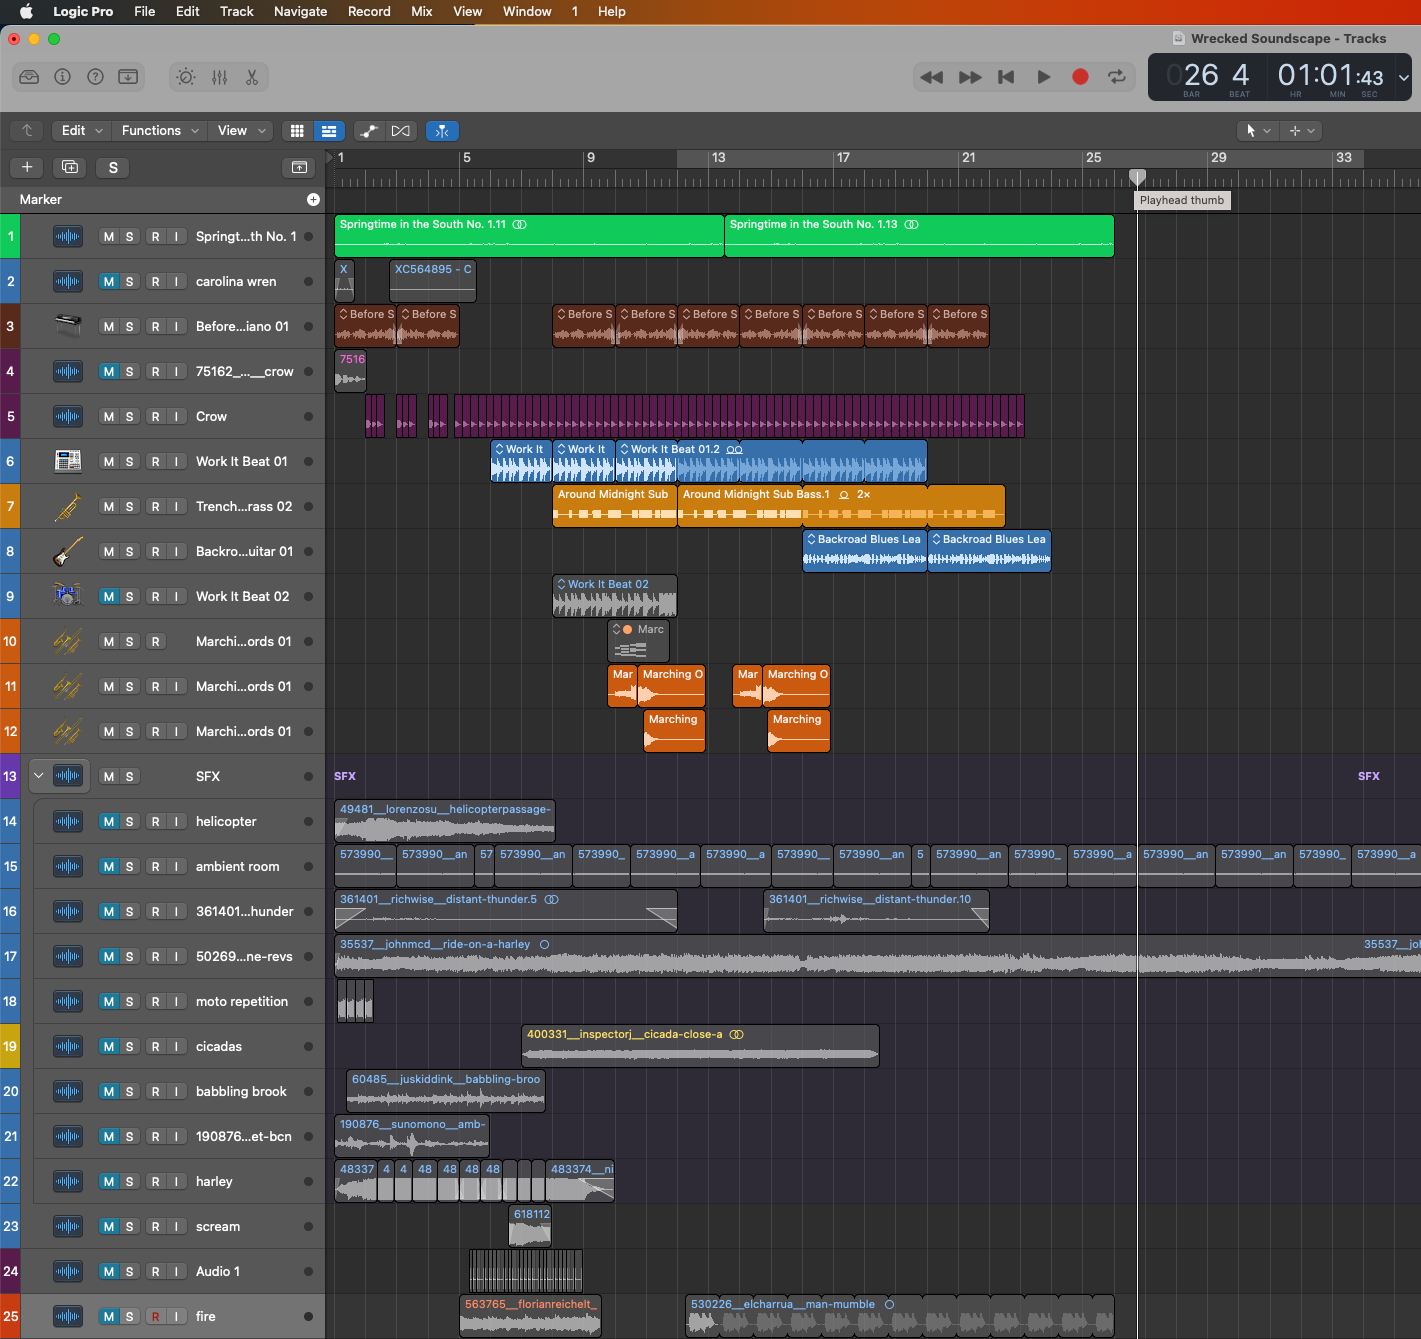Start playback with Play button
The image size is (1421, 1339).
(x=1043, y=77)
